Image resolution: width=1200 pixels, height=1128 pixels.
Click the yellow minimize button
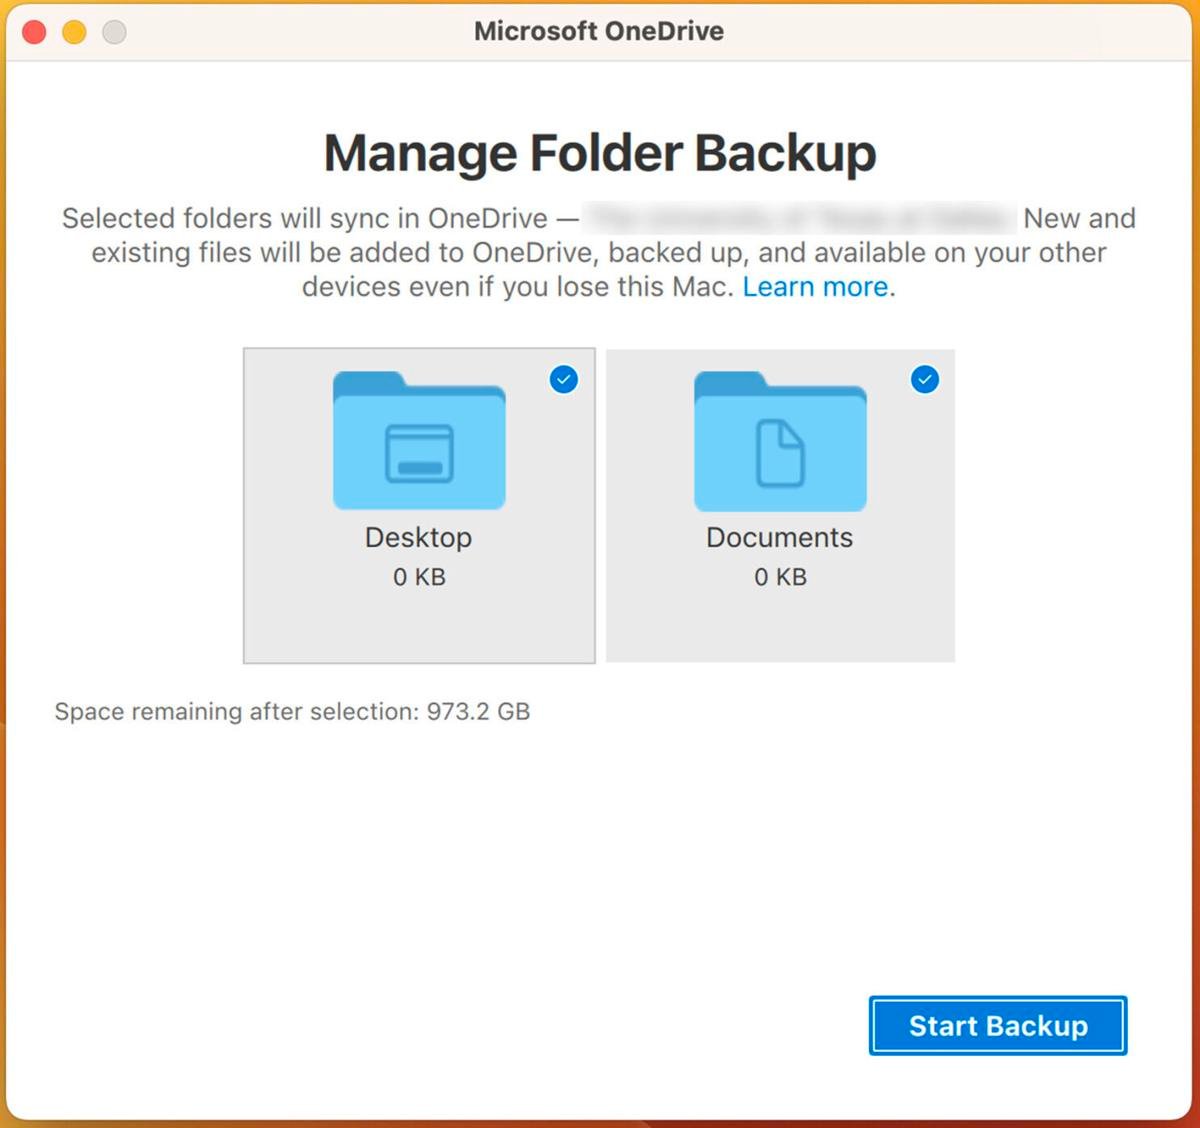pyautogui.click(x=73, y=31)
